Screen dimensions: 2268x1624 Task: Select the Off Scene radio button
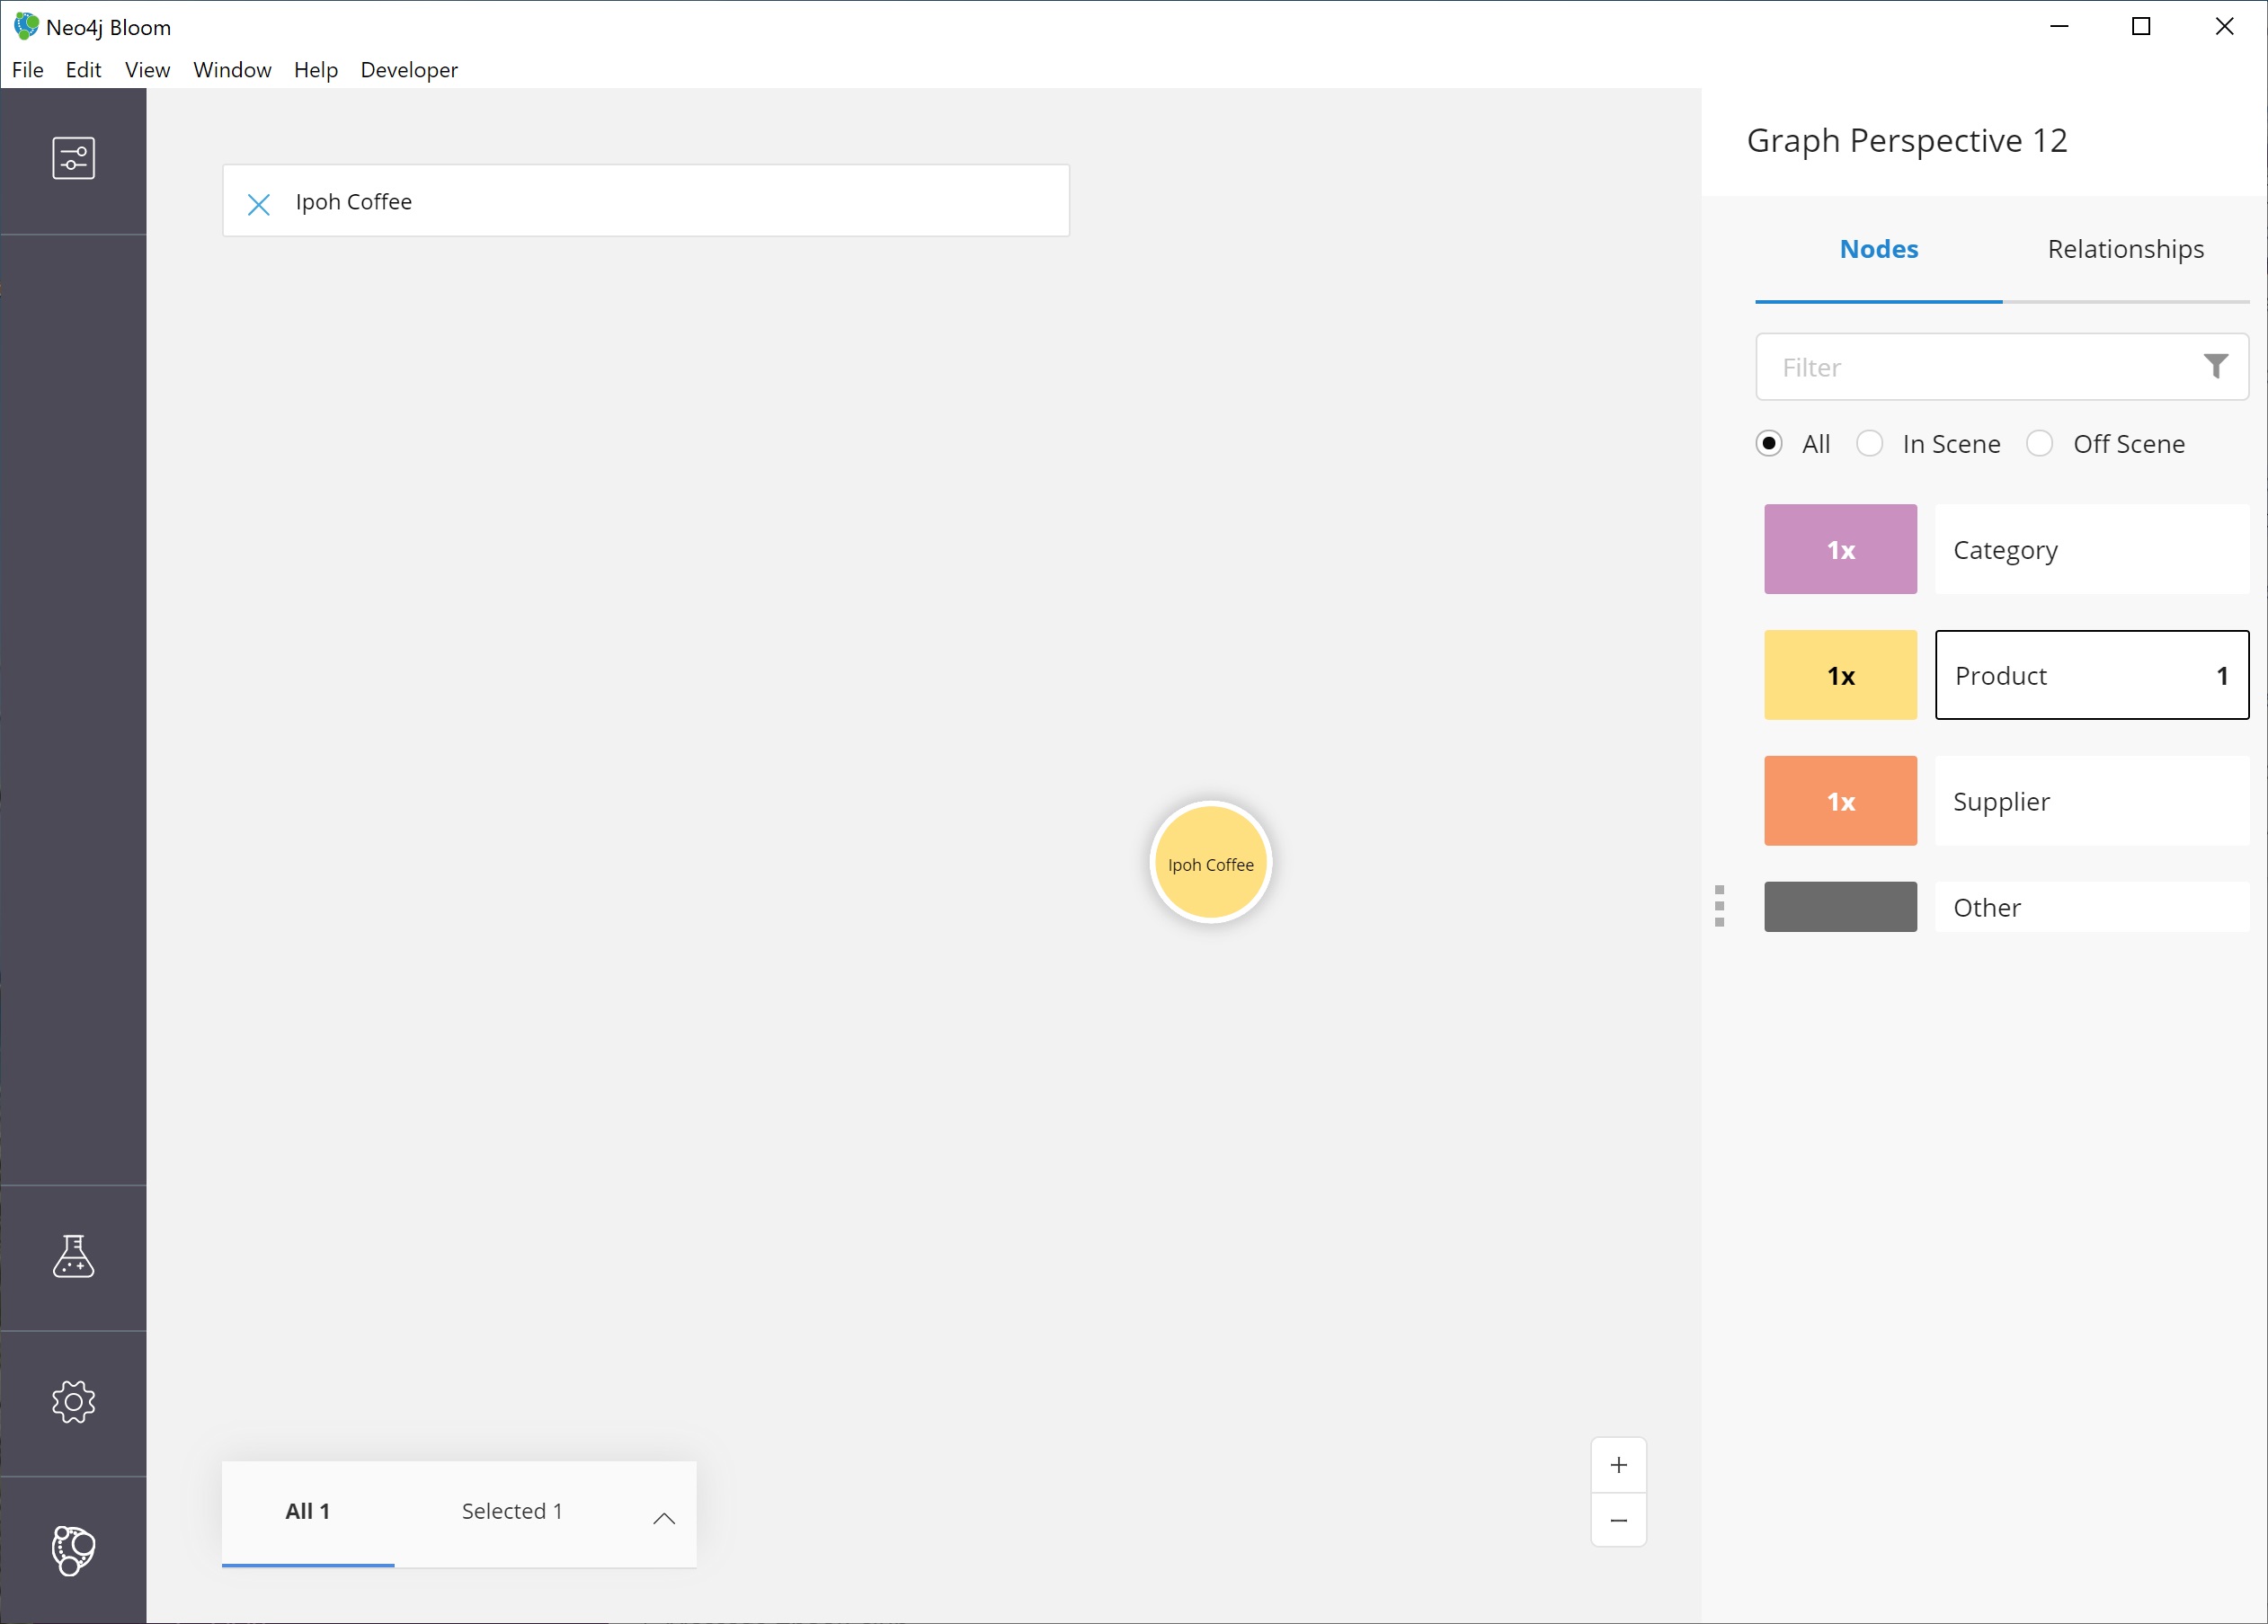pyautogui.click(x=2040, y=443)
